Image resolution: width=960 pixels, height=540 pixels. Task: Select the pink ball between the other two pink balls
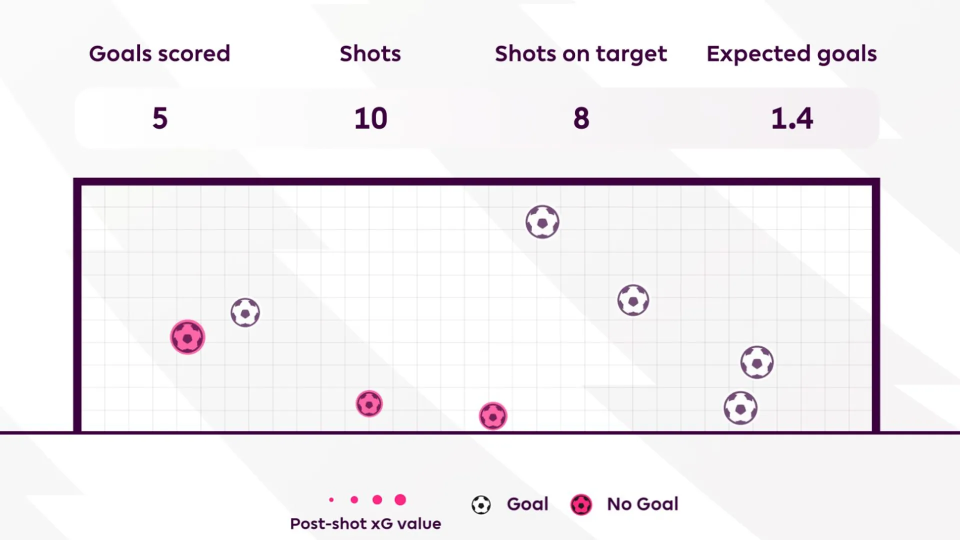[369, 404]
